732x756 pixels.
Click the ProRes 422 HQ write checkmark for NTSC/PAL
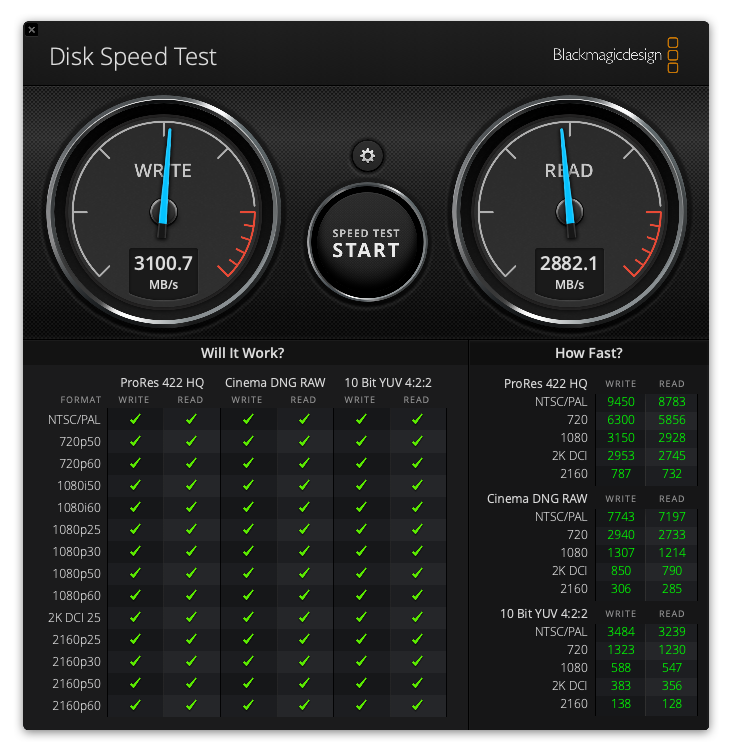point(135,420)
